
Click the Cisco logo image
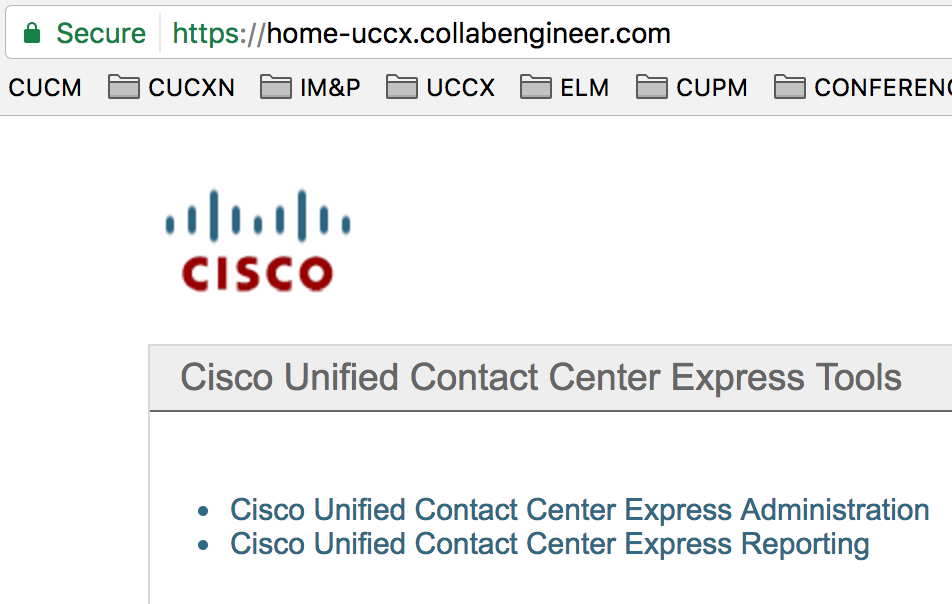257,240
